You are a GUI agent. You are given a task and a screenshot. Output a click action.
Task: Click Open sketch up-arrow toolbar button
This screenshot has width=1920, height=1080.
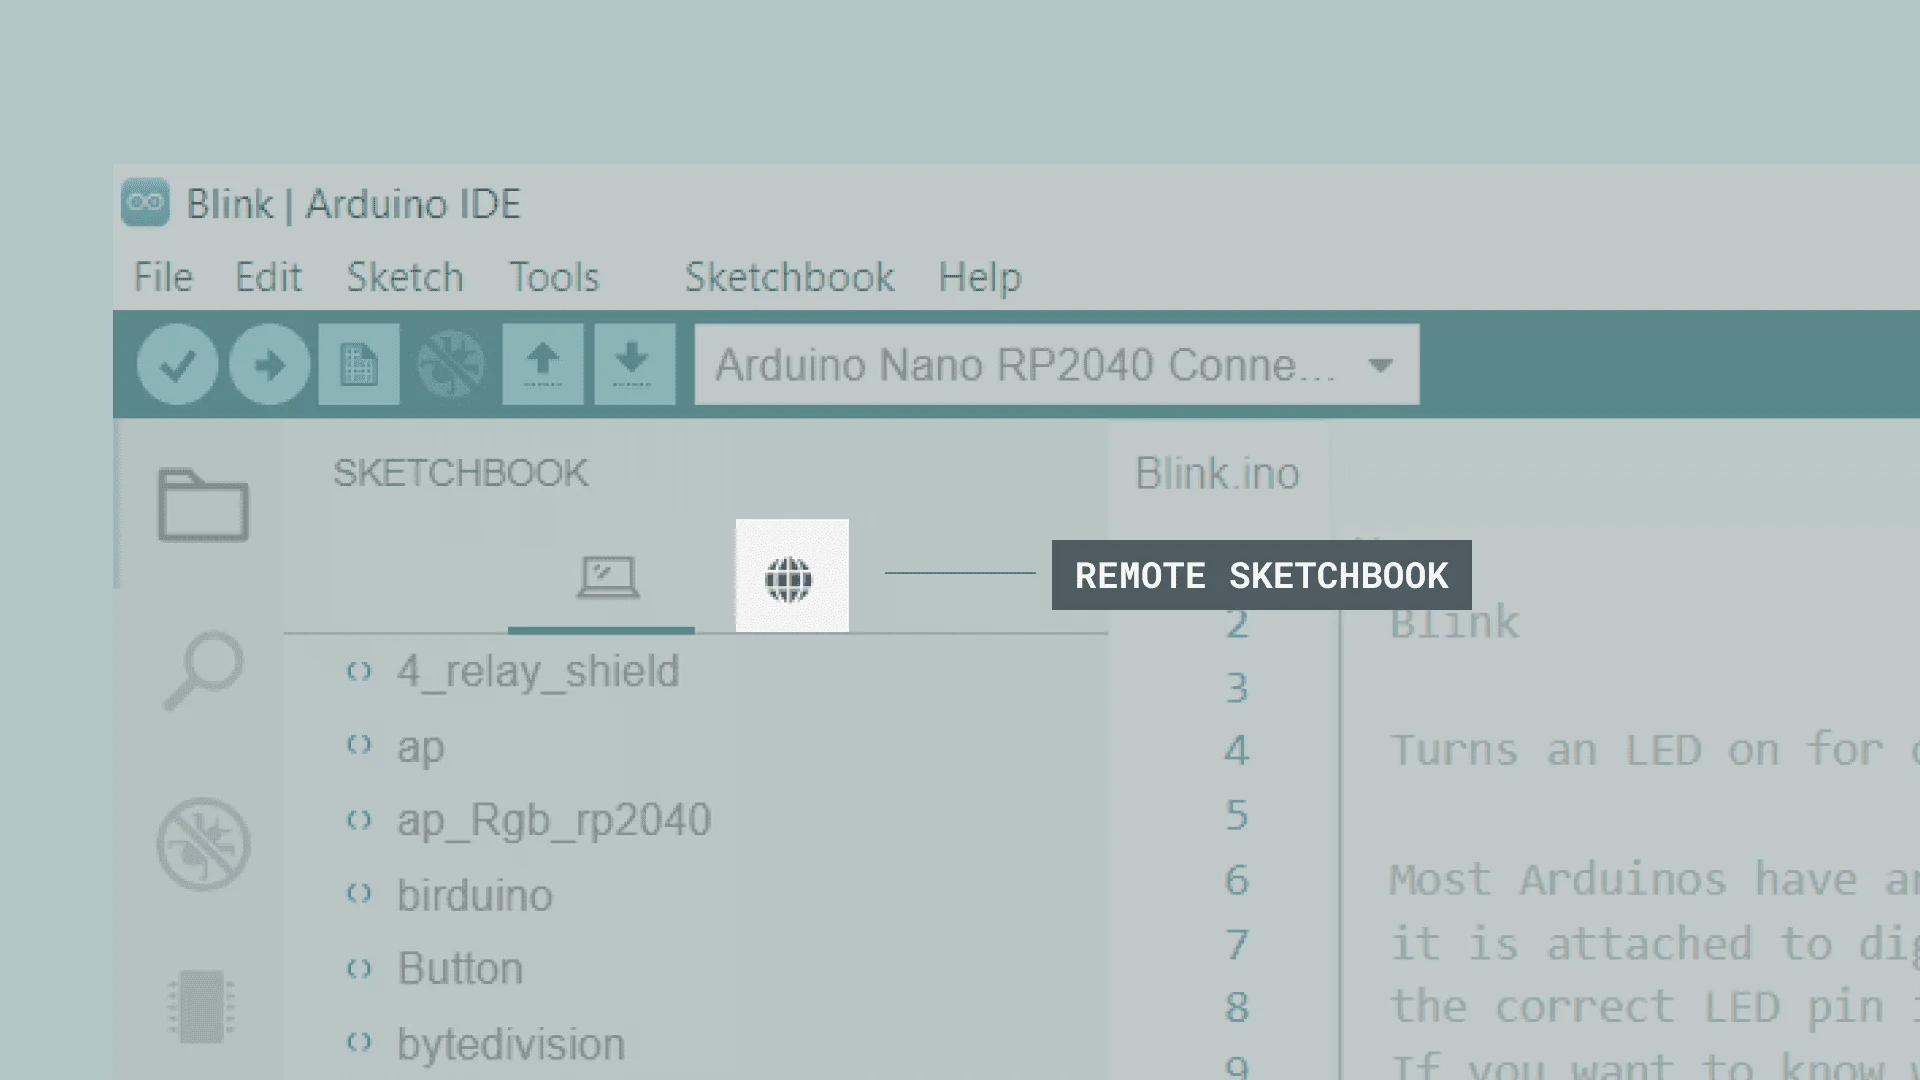click(x=543, y=365)
